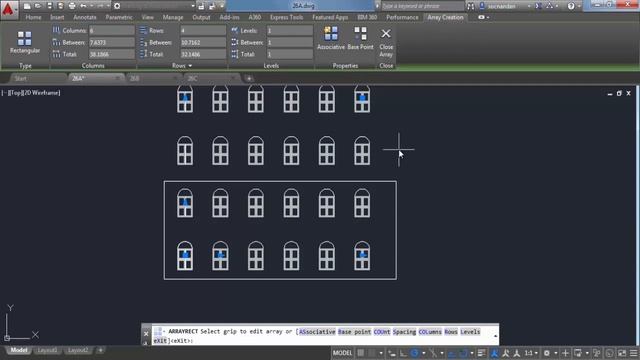This screenshot has height=360, width=640.
Task: Open the Annotate ribbon tab
Action: tap(85, 17)
